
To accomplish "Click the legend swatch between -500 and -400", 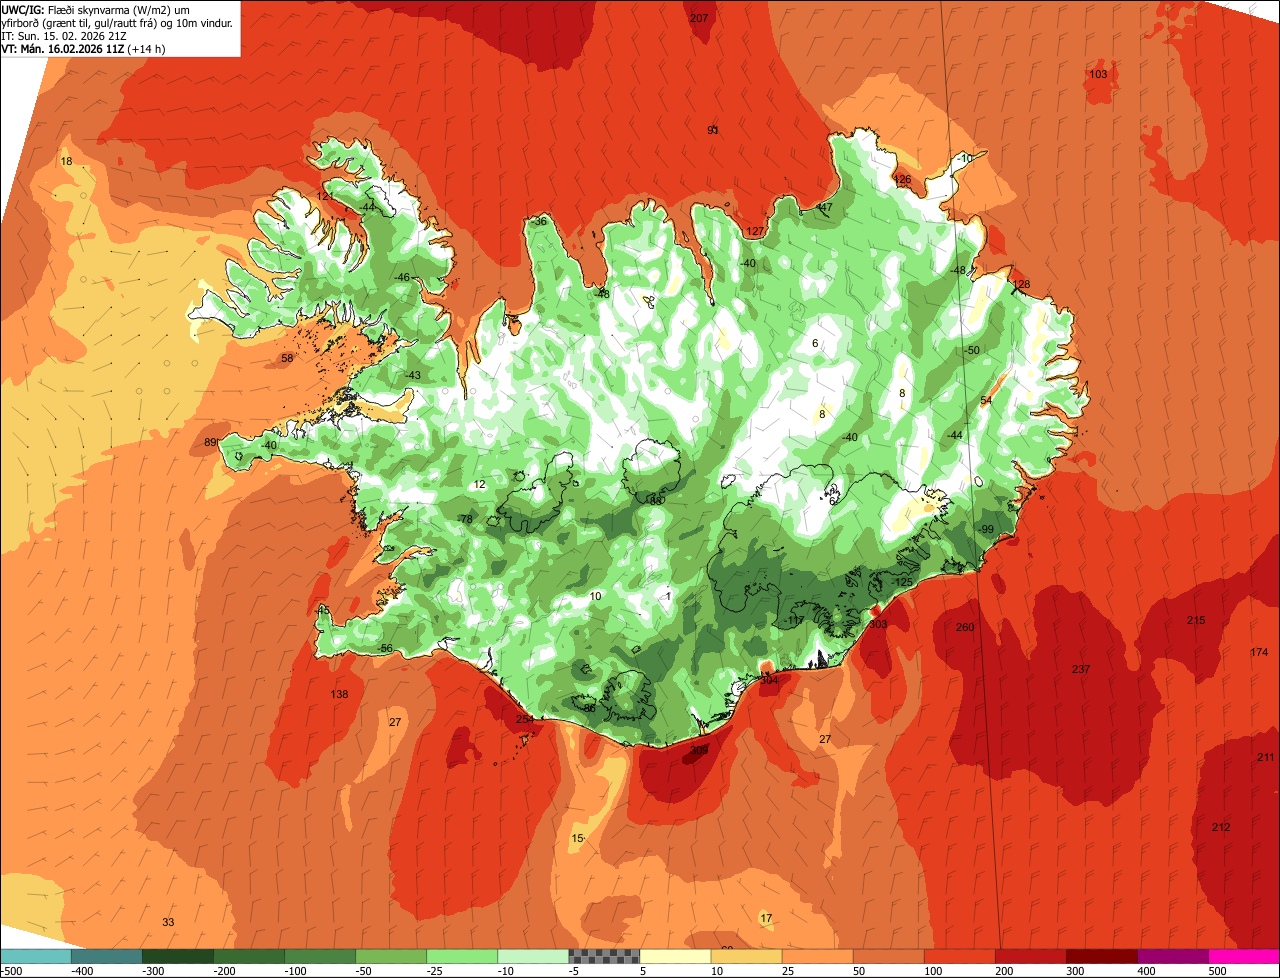I will [x=35, y=956].
